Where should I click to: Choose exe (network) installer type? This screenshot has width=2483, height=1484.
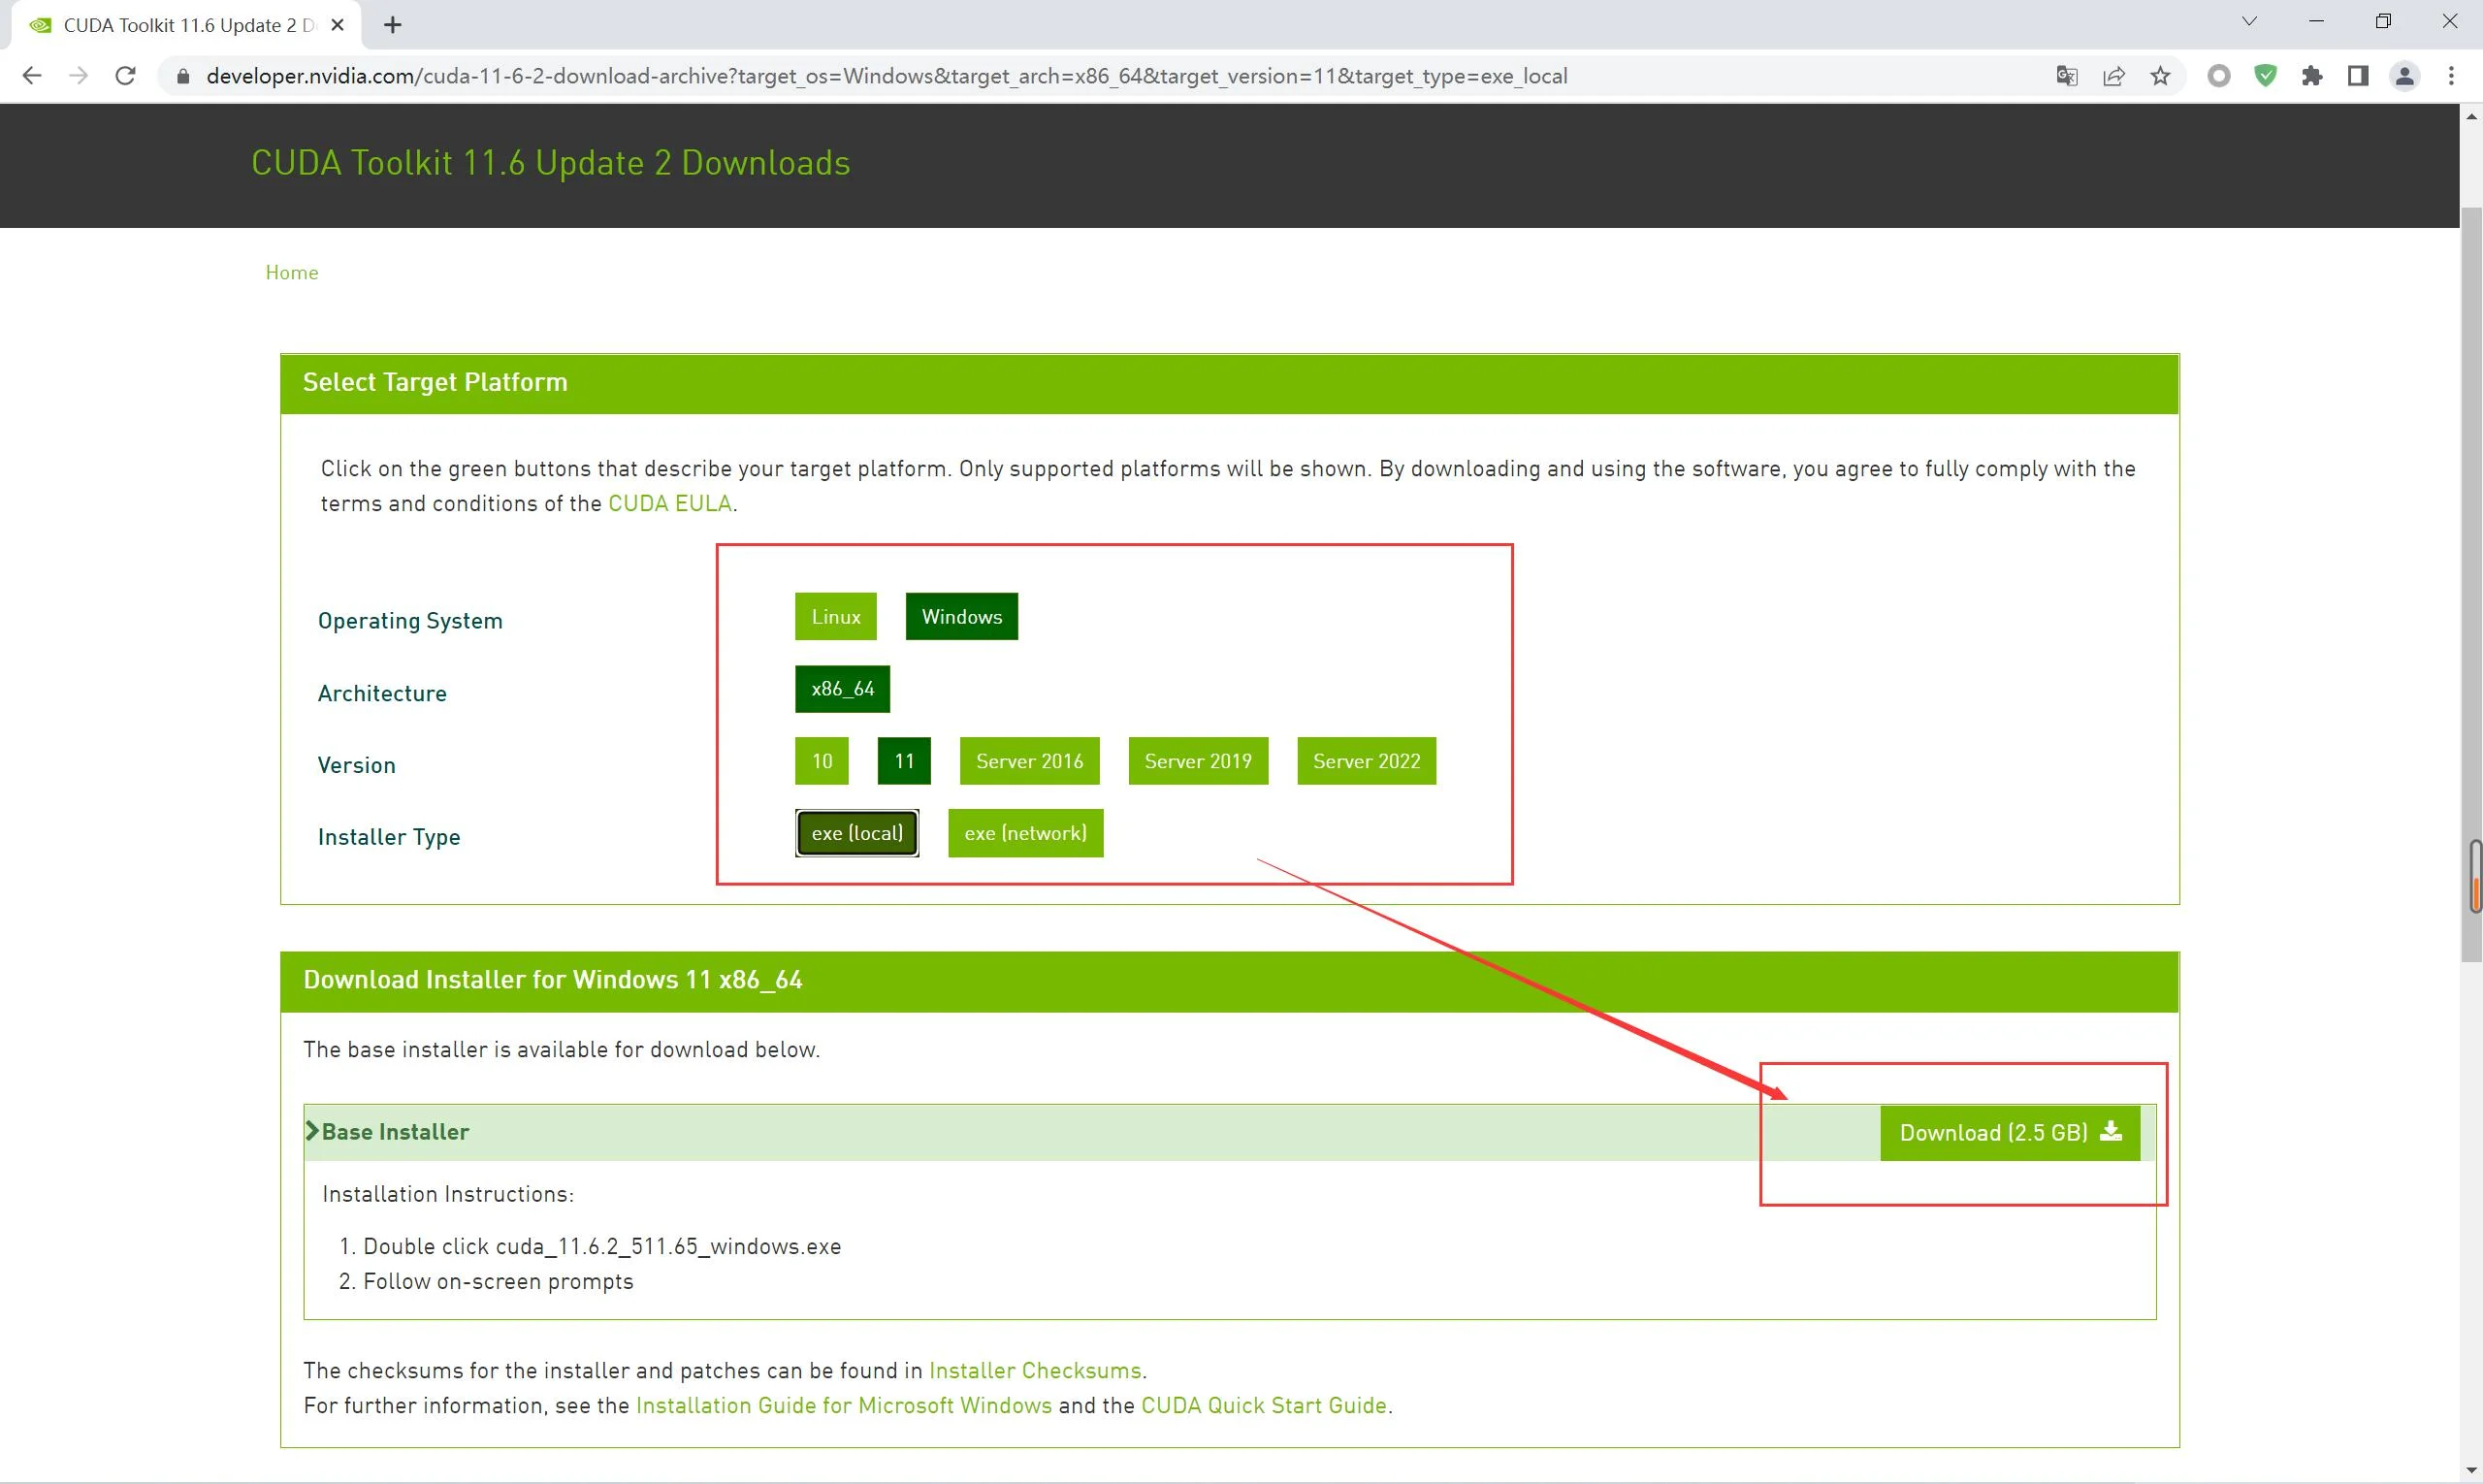point(1025,834)
